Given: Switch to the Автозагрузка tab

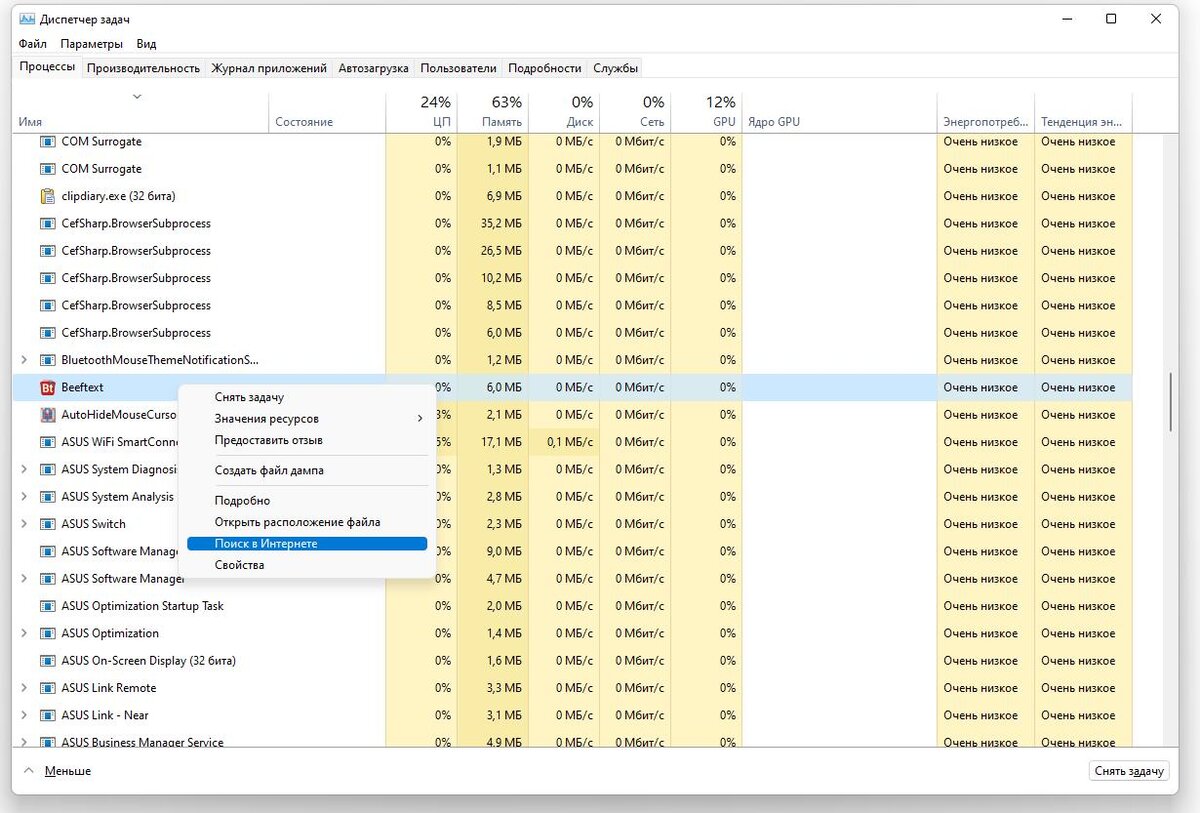Looking at the screenshot, I should click(373, 68).
